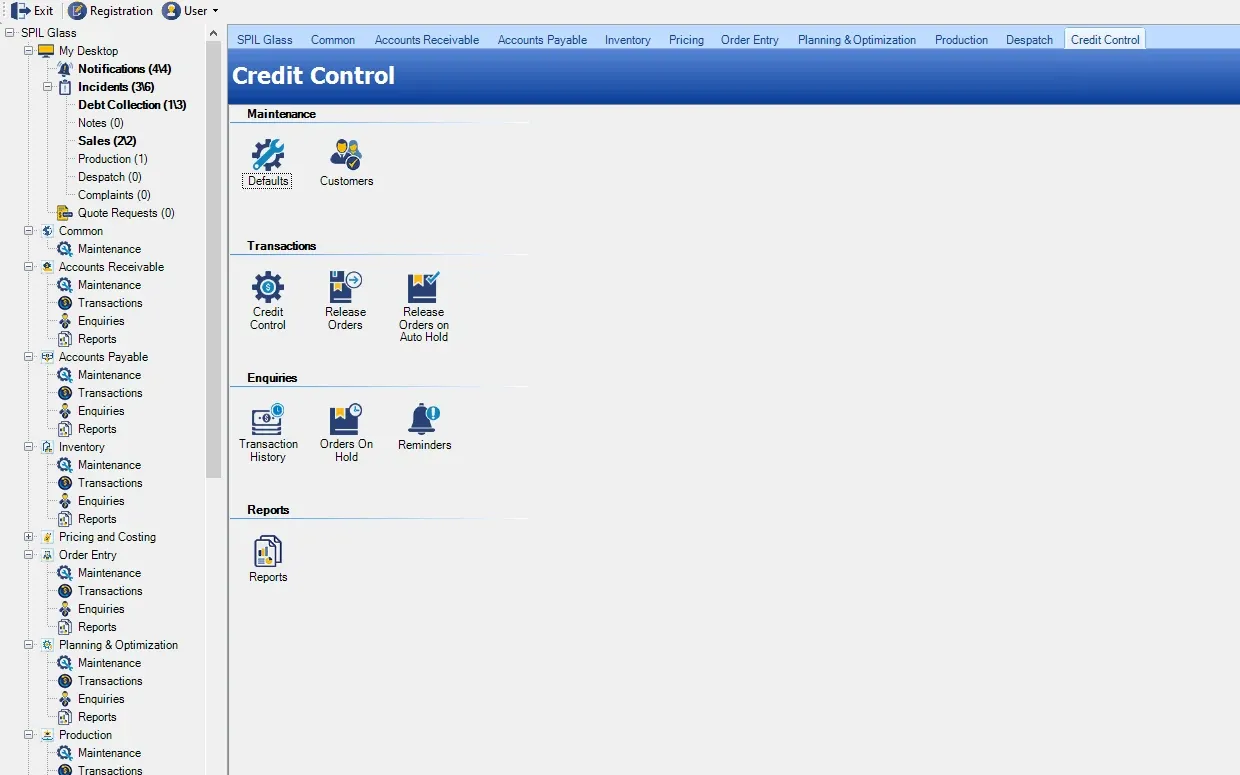Collapse the Production tree node
1240x775 pixels.
29,735
